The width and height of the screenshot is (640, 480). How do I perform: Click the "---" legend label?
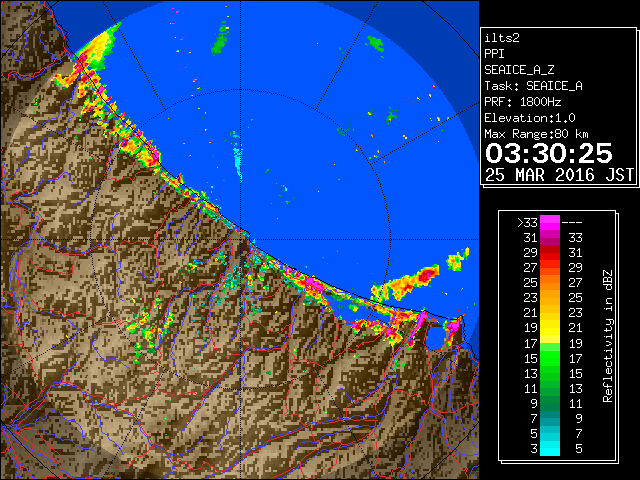(572, 222)
